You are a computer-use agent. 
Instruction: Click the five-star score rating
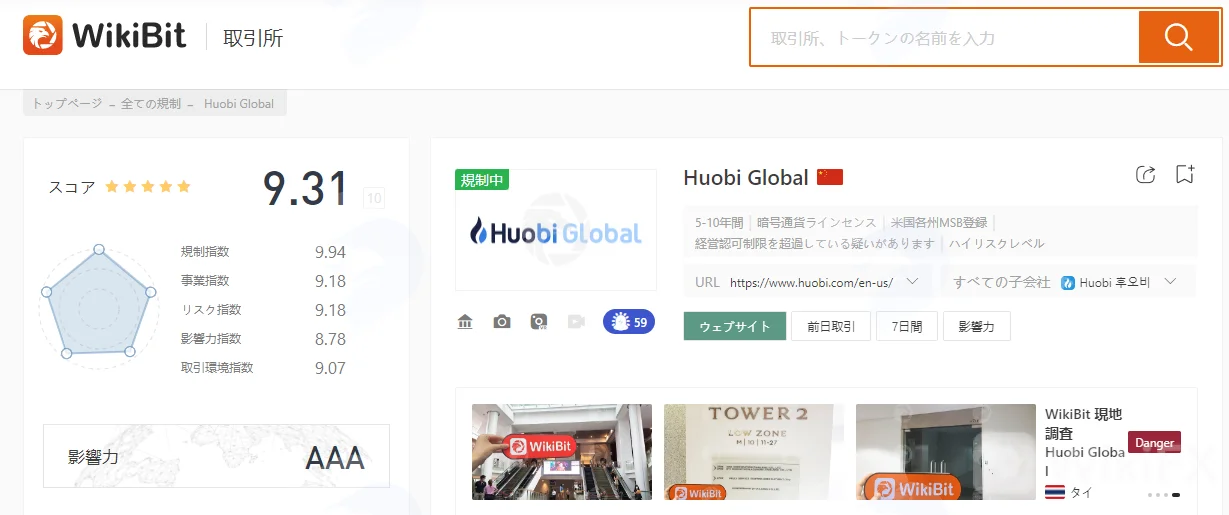(x=148, y=187)
